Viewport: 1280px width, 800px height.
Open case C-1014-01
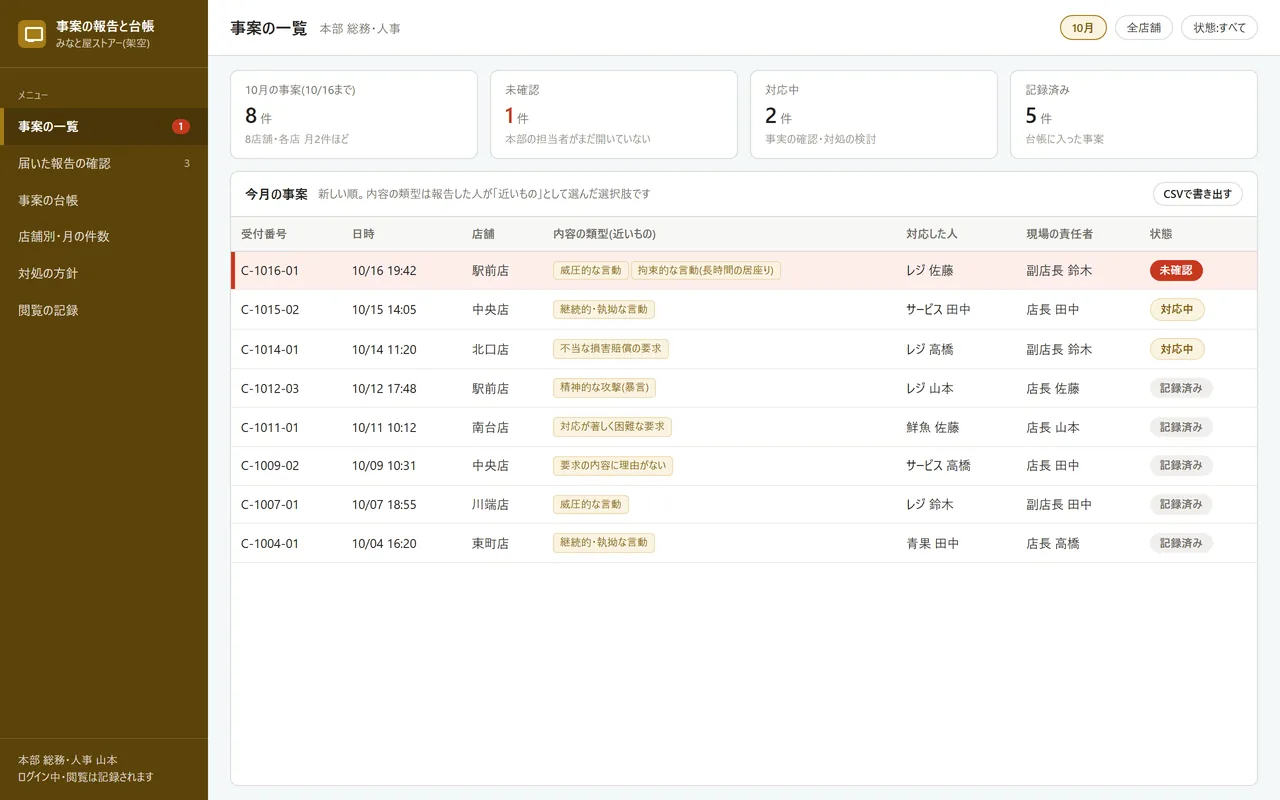click(744, 349)
